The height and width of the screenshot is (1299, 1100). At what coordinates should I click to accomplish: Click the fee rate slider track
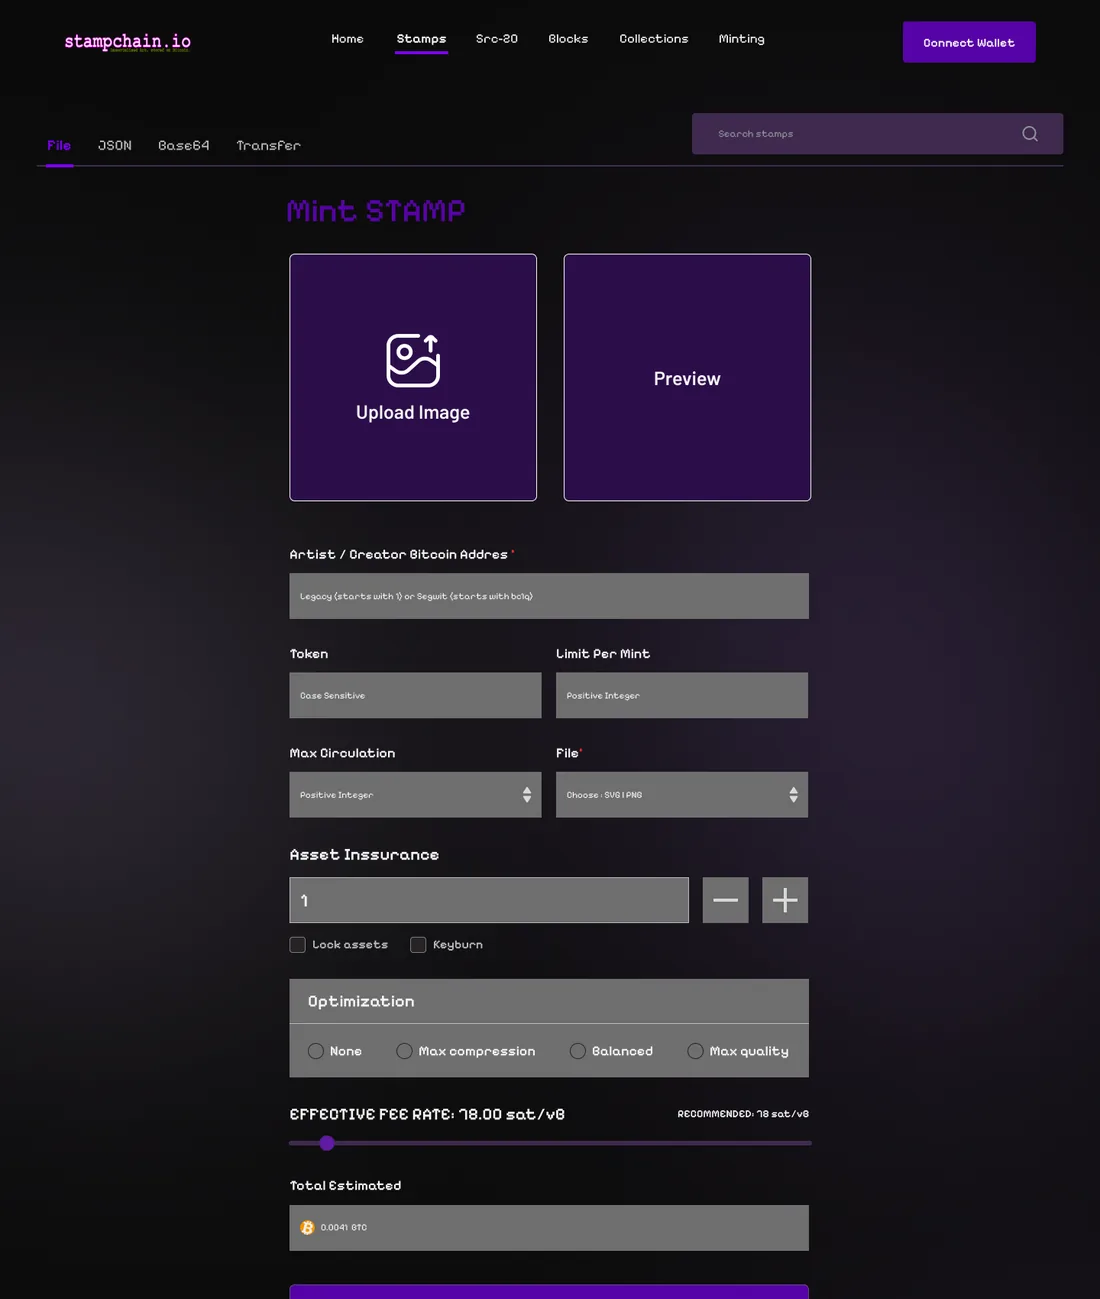tap(550, 1143)
